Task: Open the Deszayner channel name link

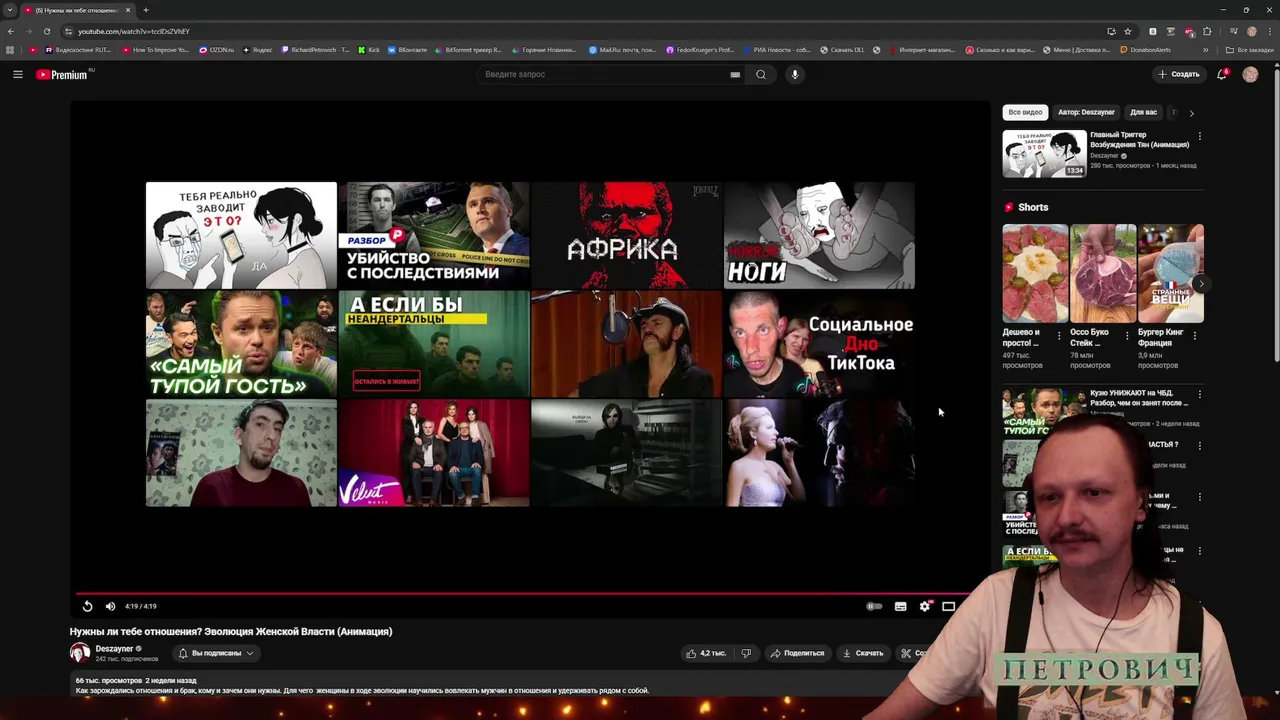Action: click(x=114, y=648)
